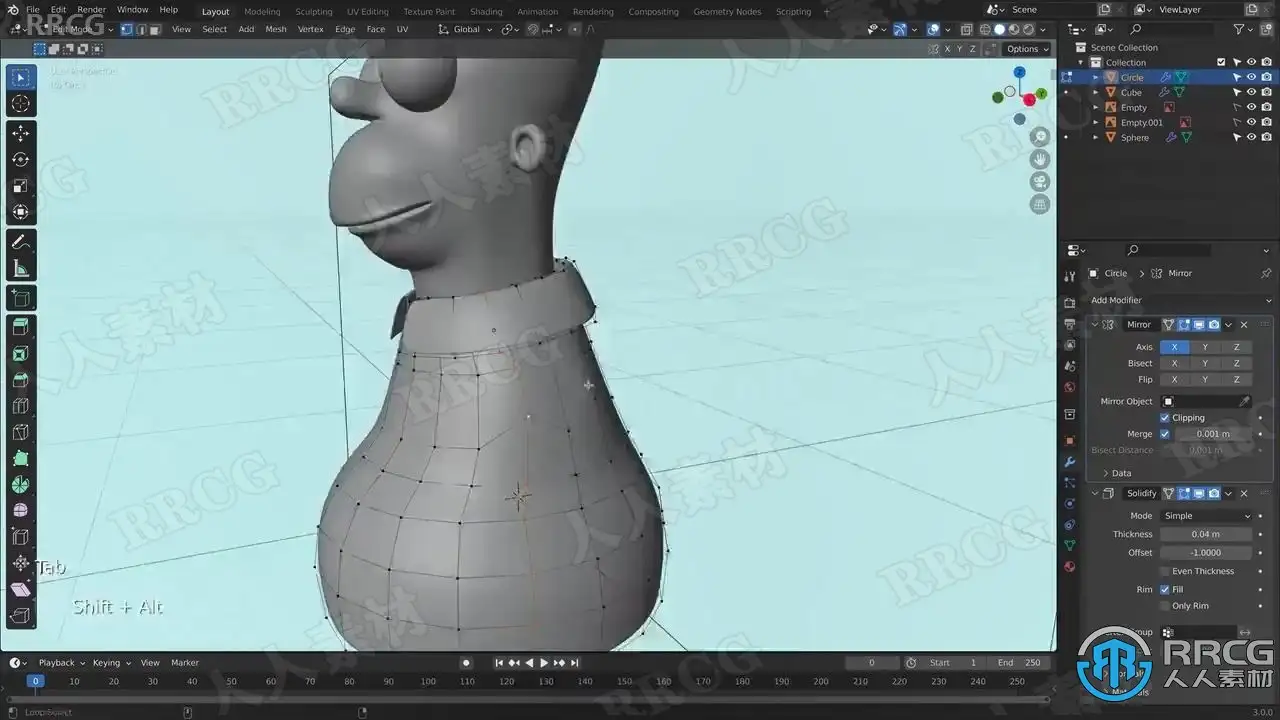
Task: Select the Bevel tool
Action: coord(21,380)
